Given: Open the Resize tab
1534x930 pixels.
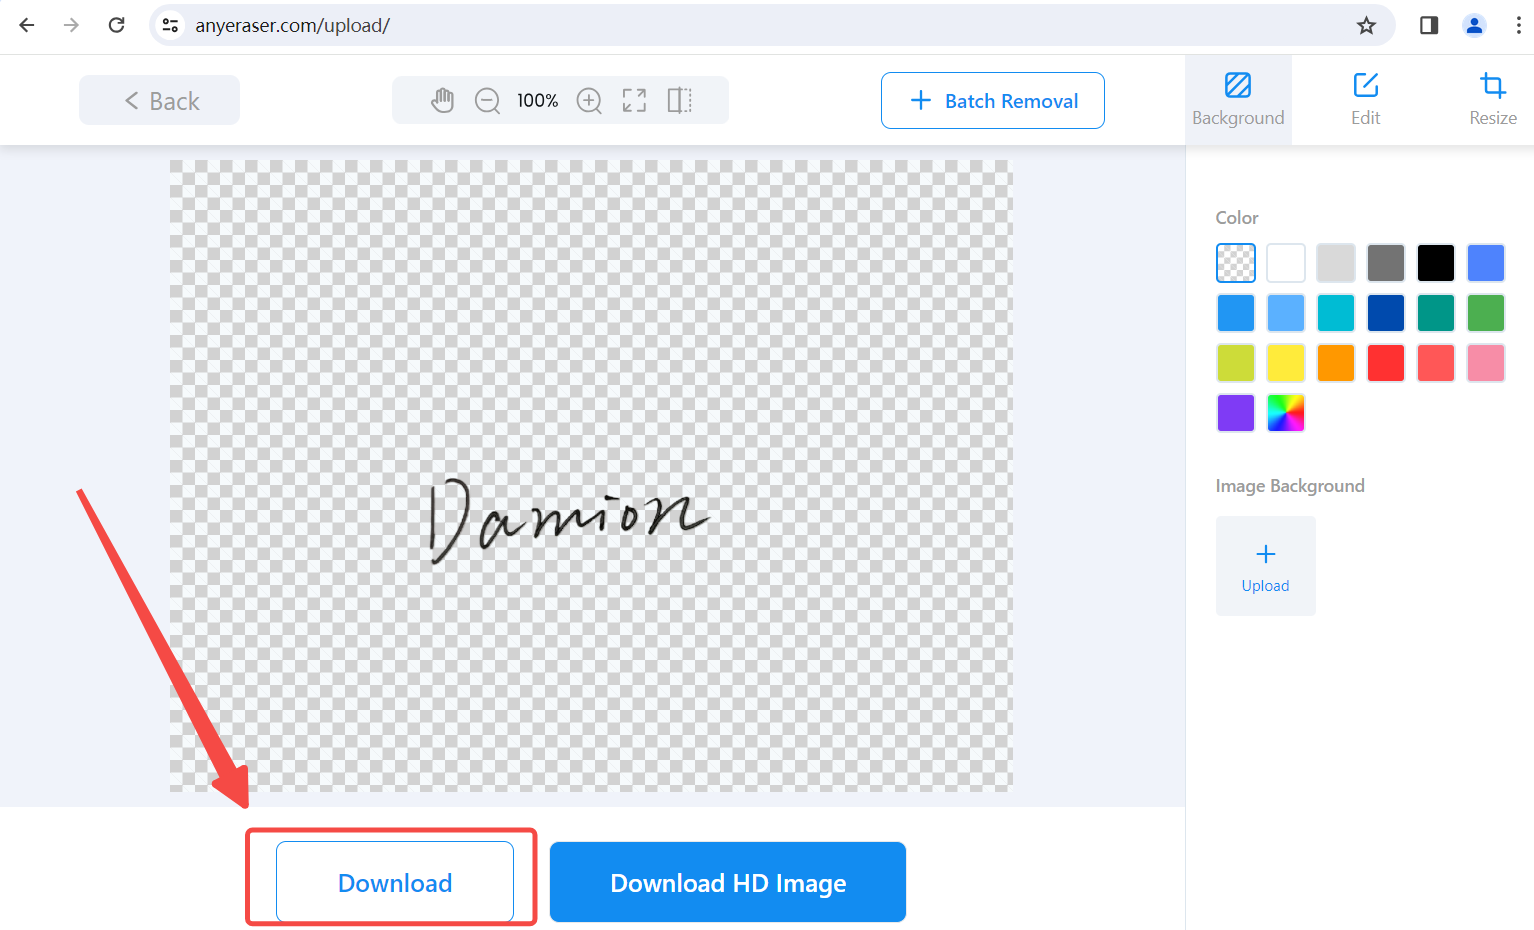Looking at the screenshot, I should [1492, 100].
